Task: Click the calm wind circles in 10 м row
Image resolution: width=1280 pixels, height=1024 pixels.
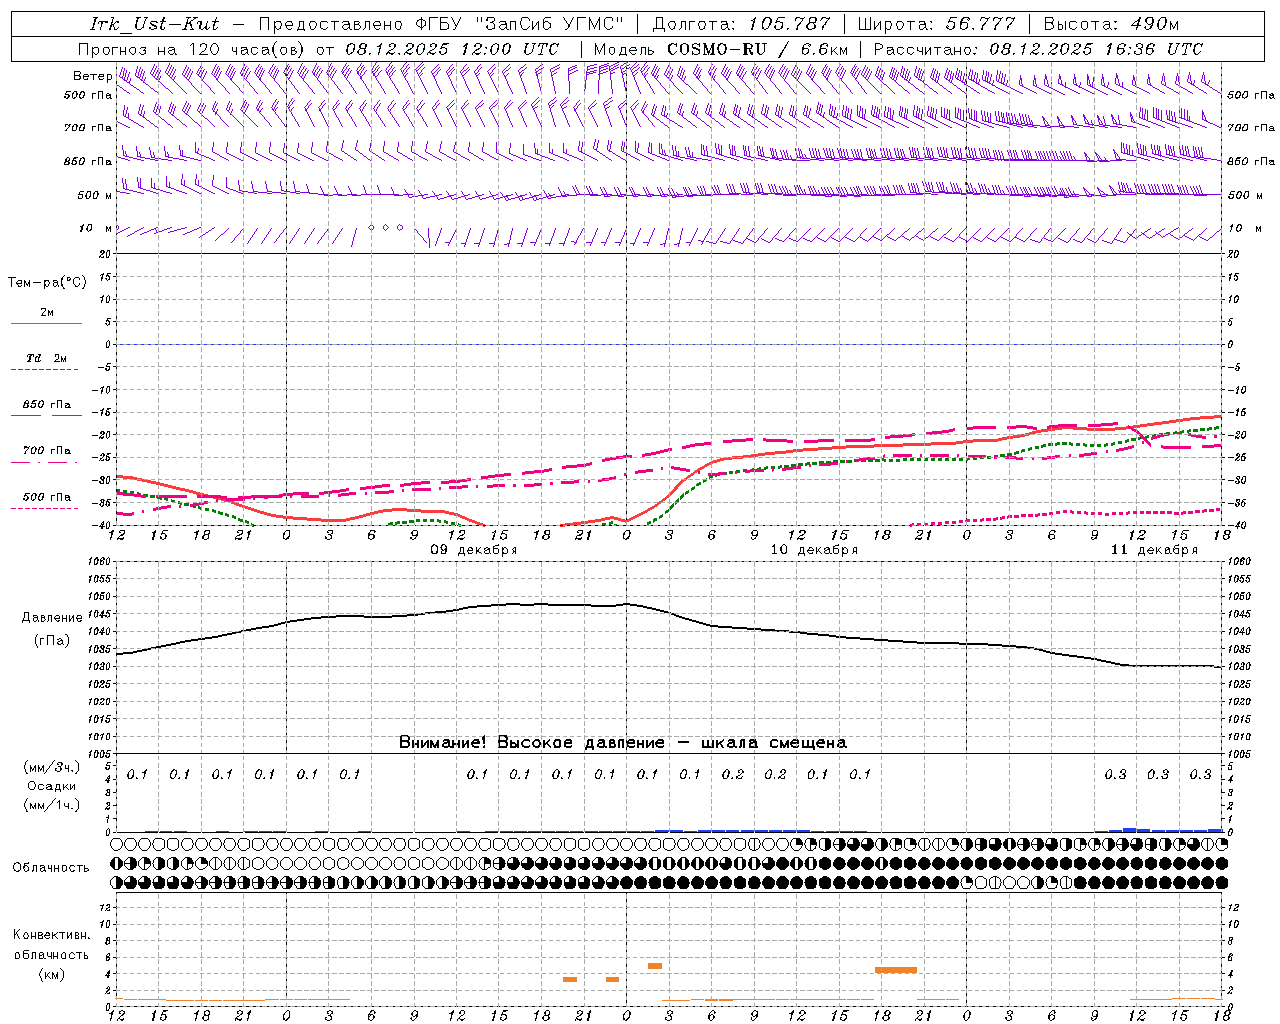Action: click(385, 228)
